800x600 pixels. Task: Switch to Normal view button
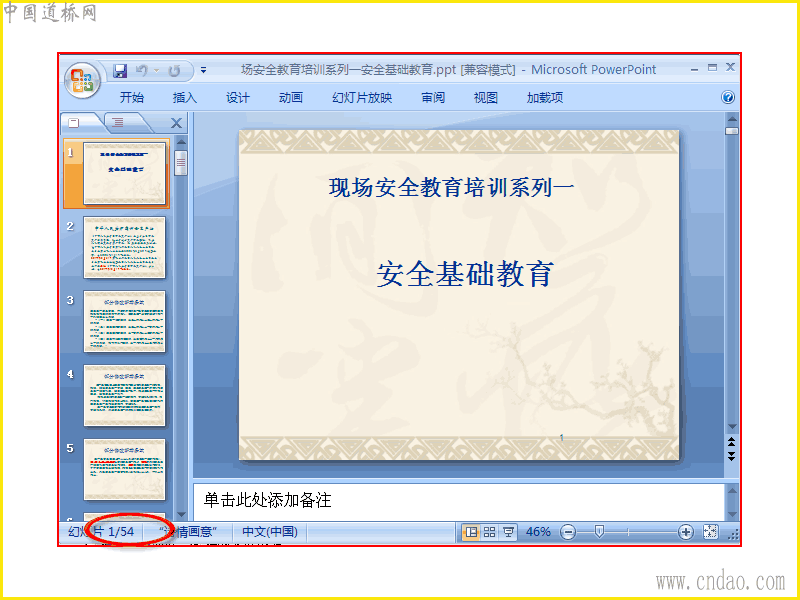point(471,532)
